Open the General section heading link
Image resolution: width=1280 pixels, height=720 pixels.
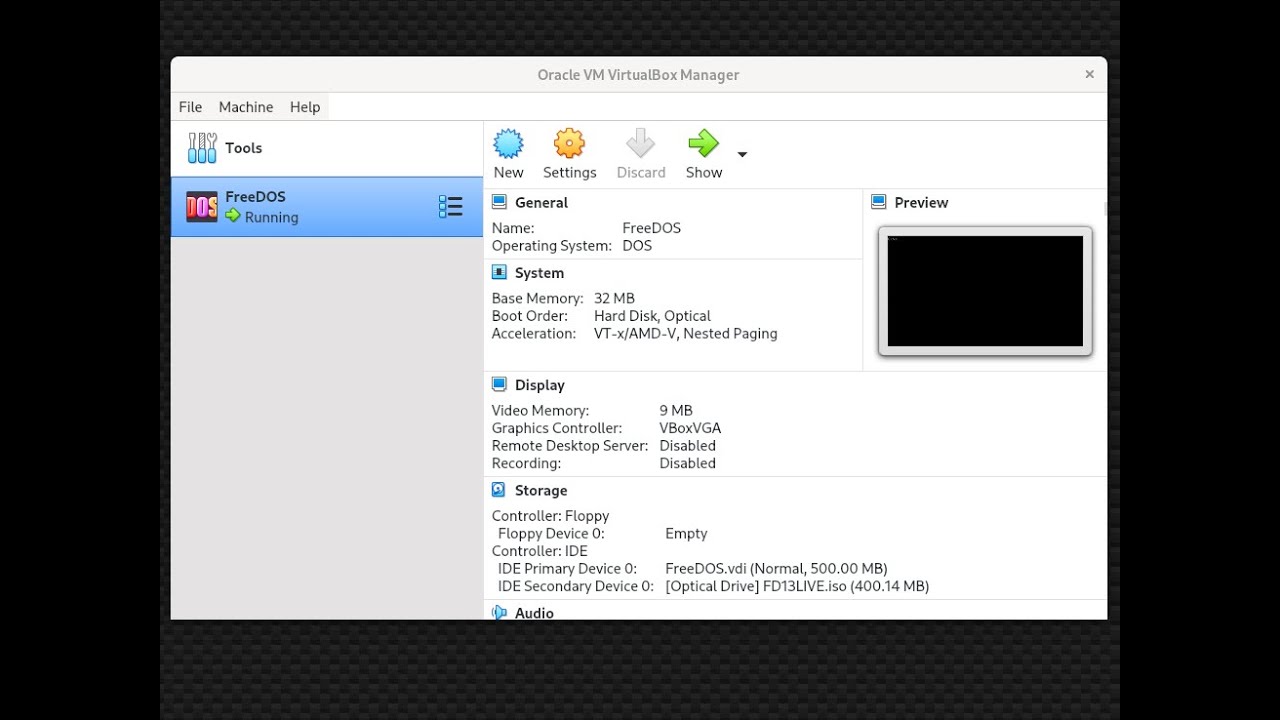tap(541, 202)
